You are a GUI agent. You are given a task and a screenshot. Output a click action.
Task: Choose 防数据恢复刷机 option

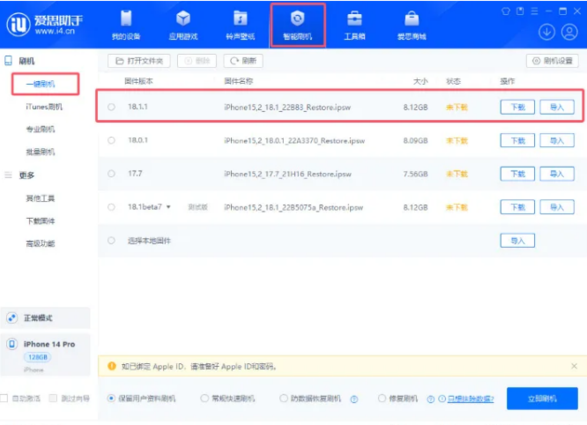coord(284,398)
